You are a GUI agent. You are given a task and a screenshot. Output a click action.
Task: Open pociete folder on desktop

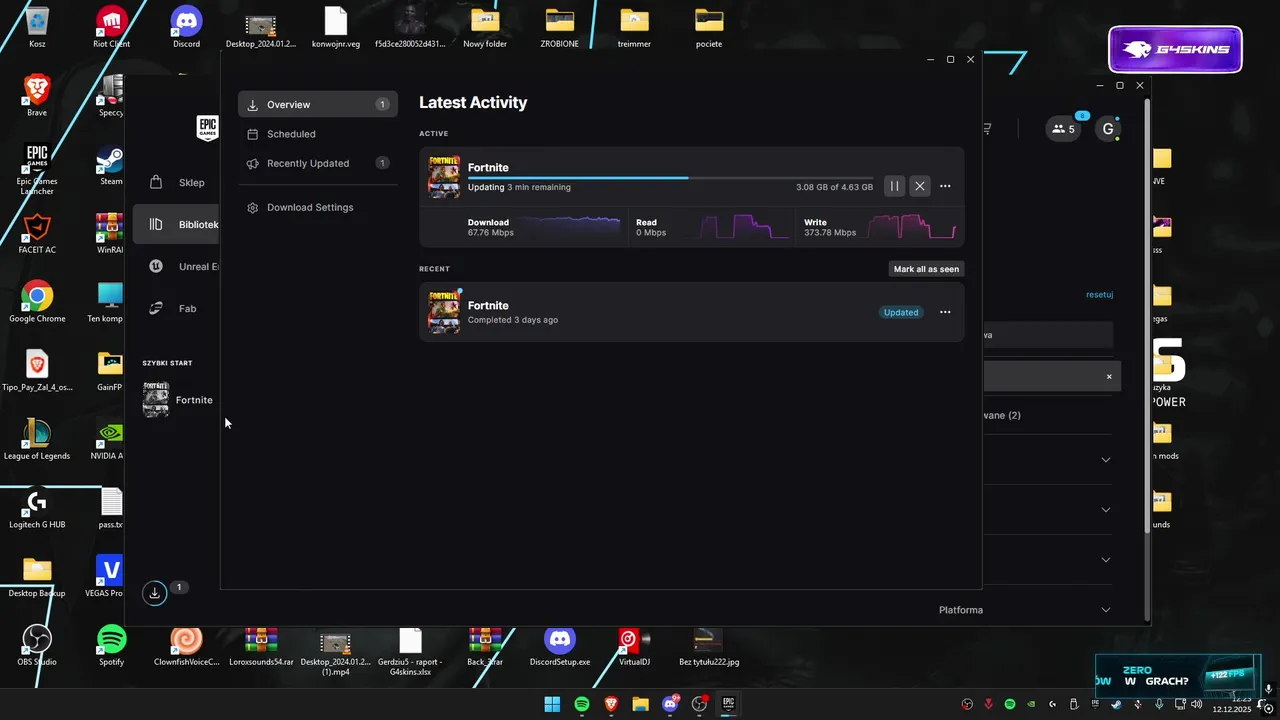[709, 27]
